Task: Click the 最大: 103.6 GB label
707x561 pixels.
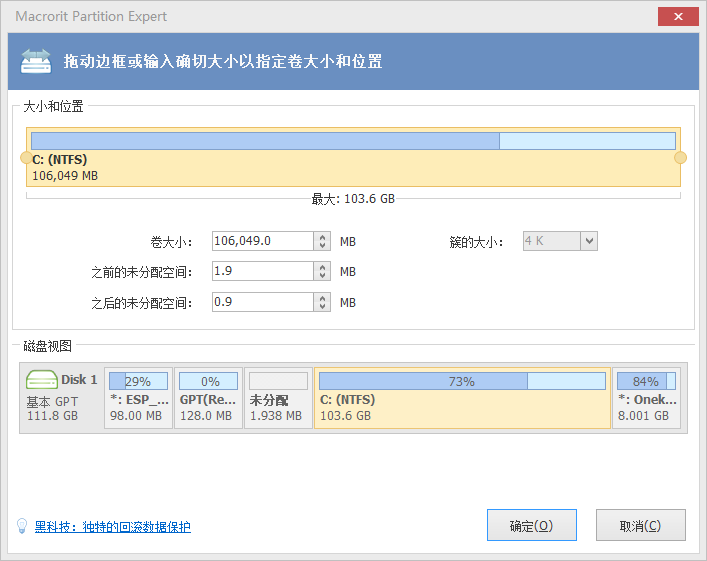Action: pyautogui.click(x=353, y=199)
